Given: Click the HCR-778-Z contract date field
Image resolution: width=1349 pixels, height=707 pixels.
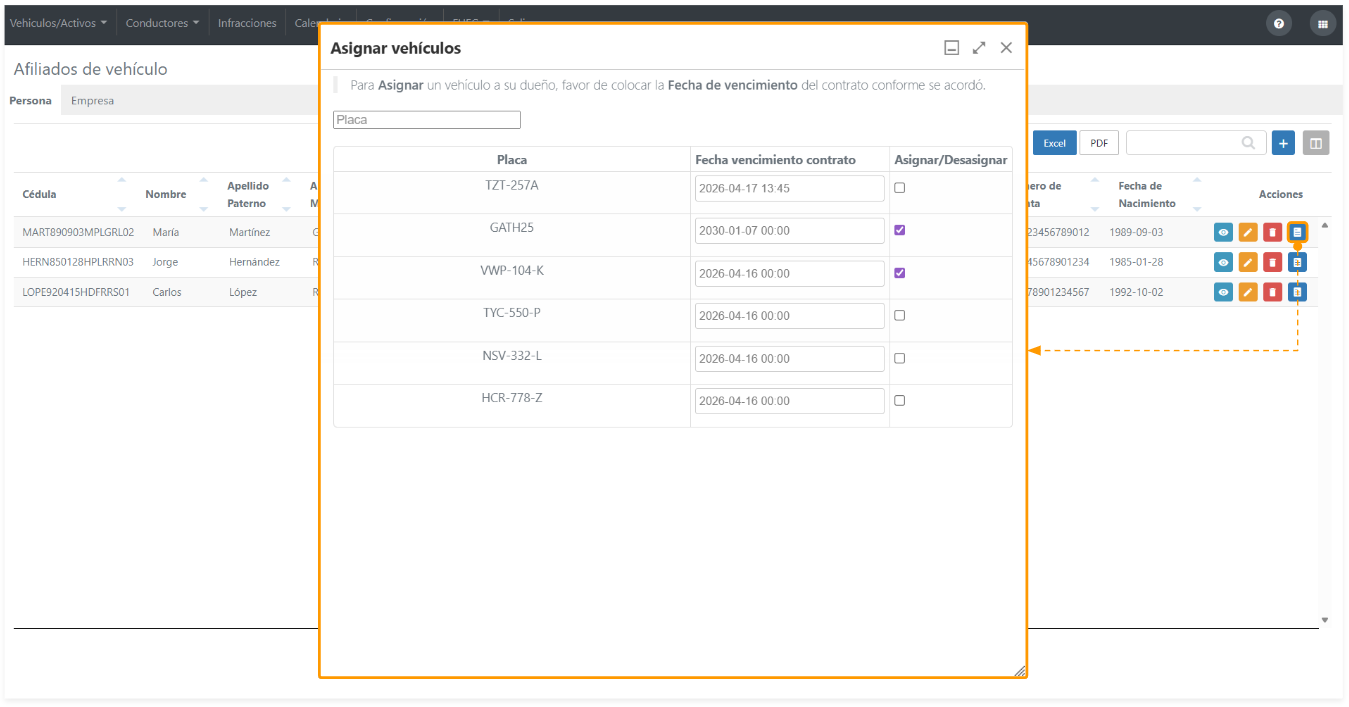Looking at the screenshot, I should click(790, 401).
